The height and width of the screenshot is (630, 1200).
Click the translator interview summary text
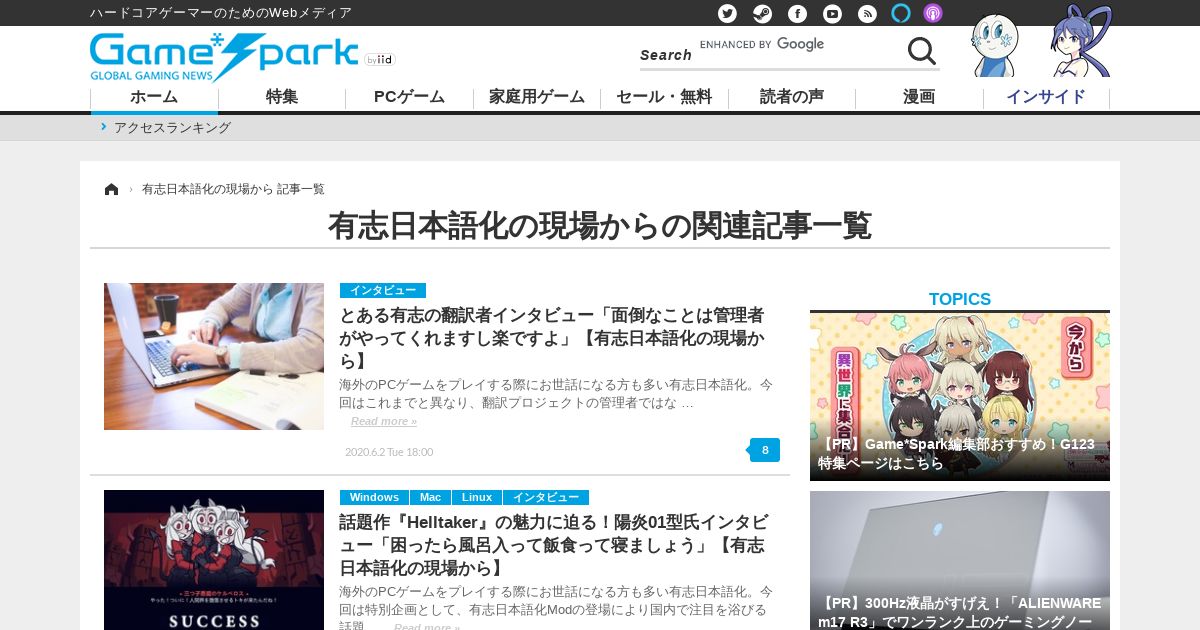coord(556,394)
